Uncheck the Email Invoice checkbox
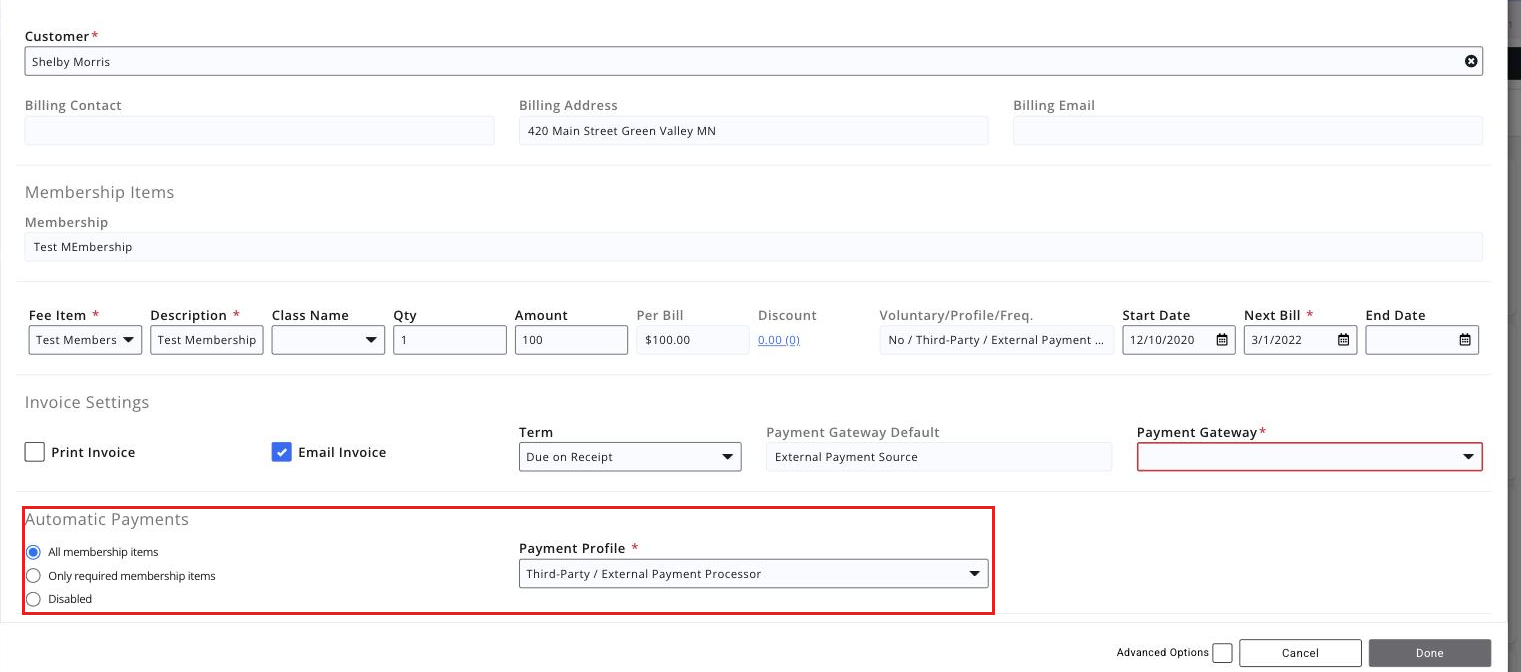Screen dimensions: 1521x672 pos(281,452)
